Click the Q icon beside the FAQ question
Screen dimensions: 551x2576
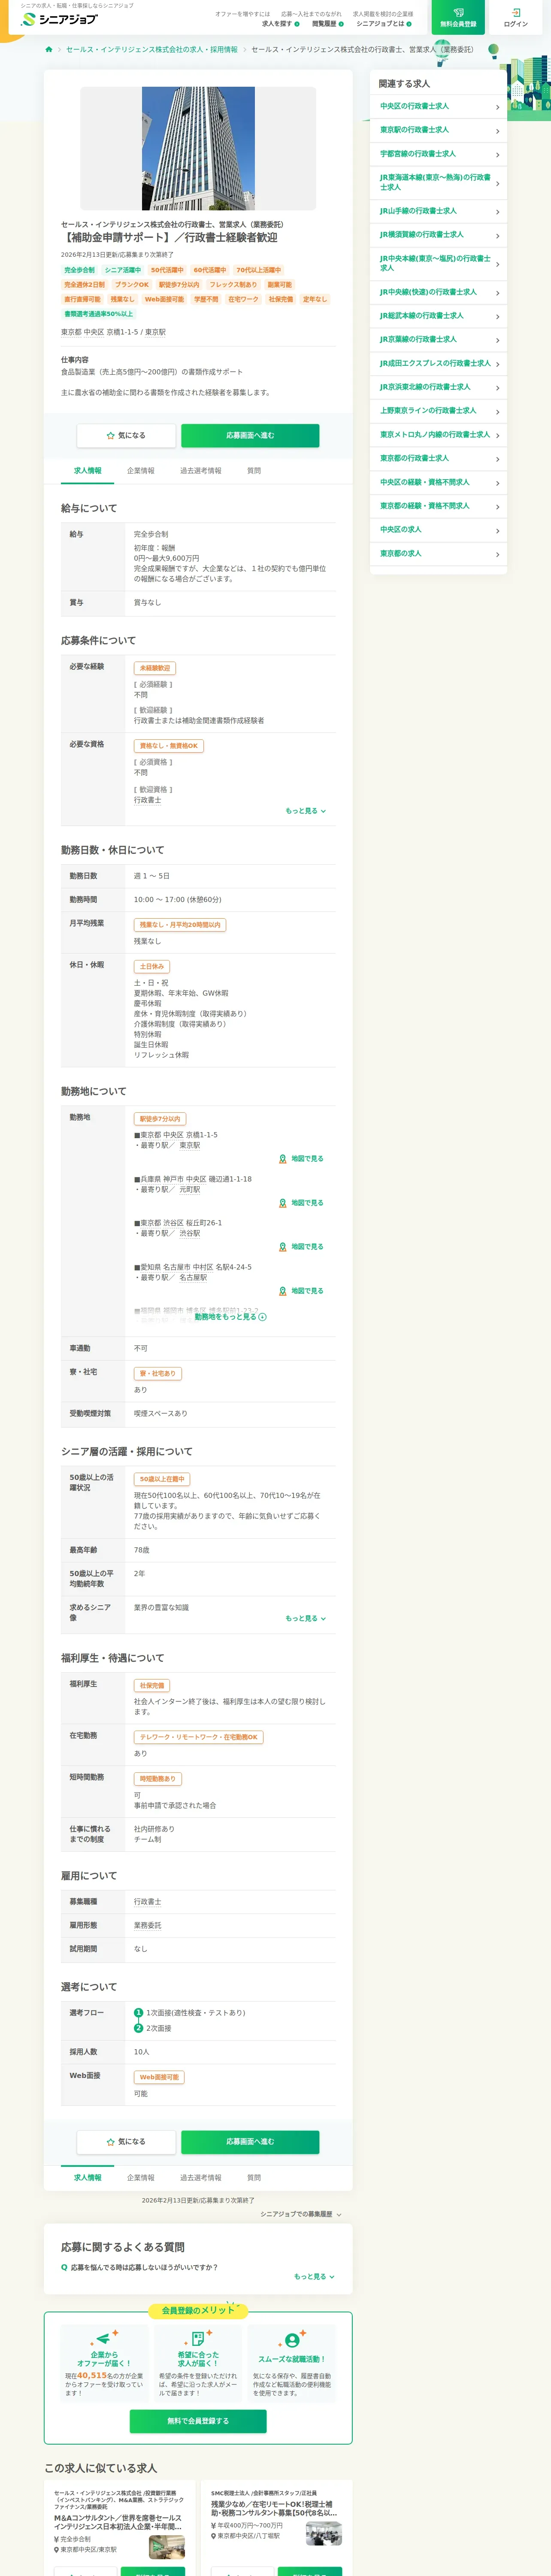(x=65, y=2268)
